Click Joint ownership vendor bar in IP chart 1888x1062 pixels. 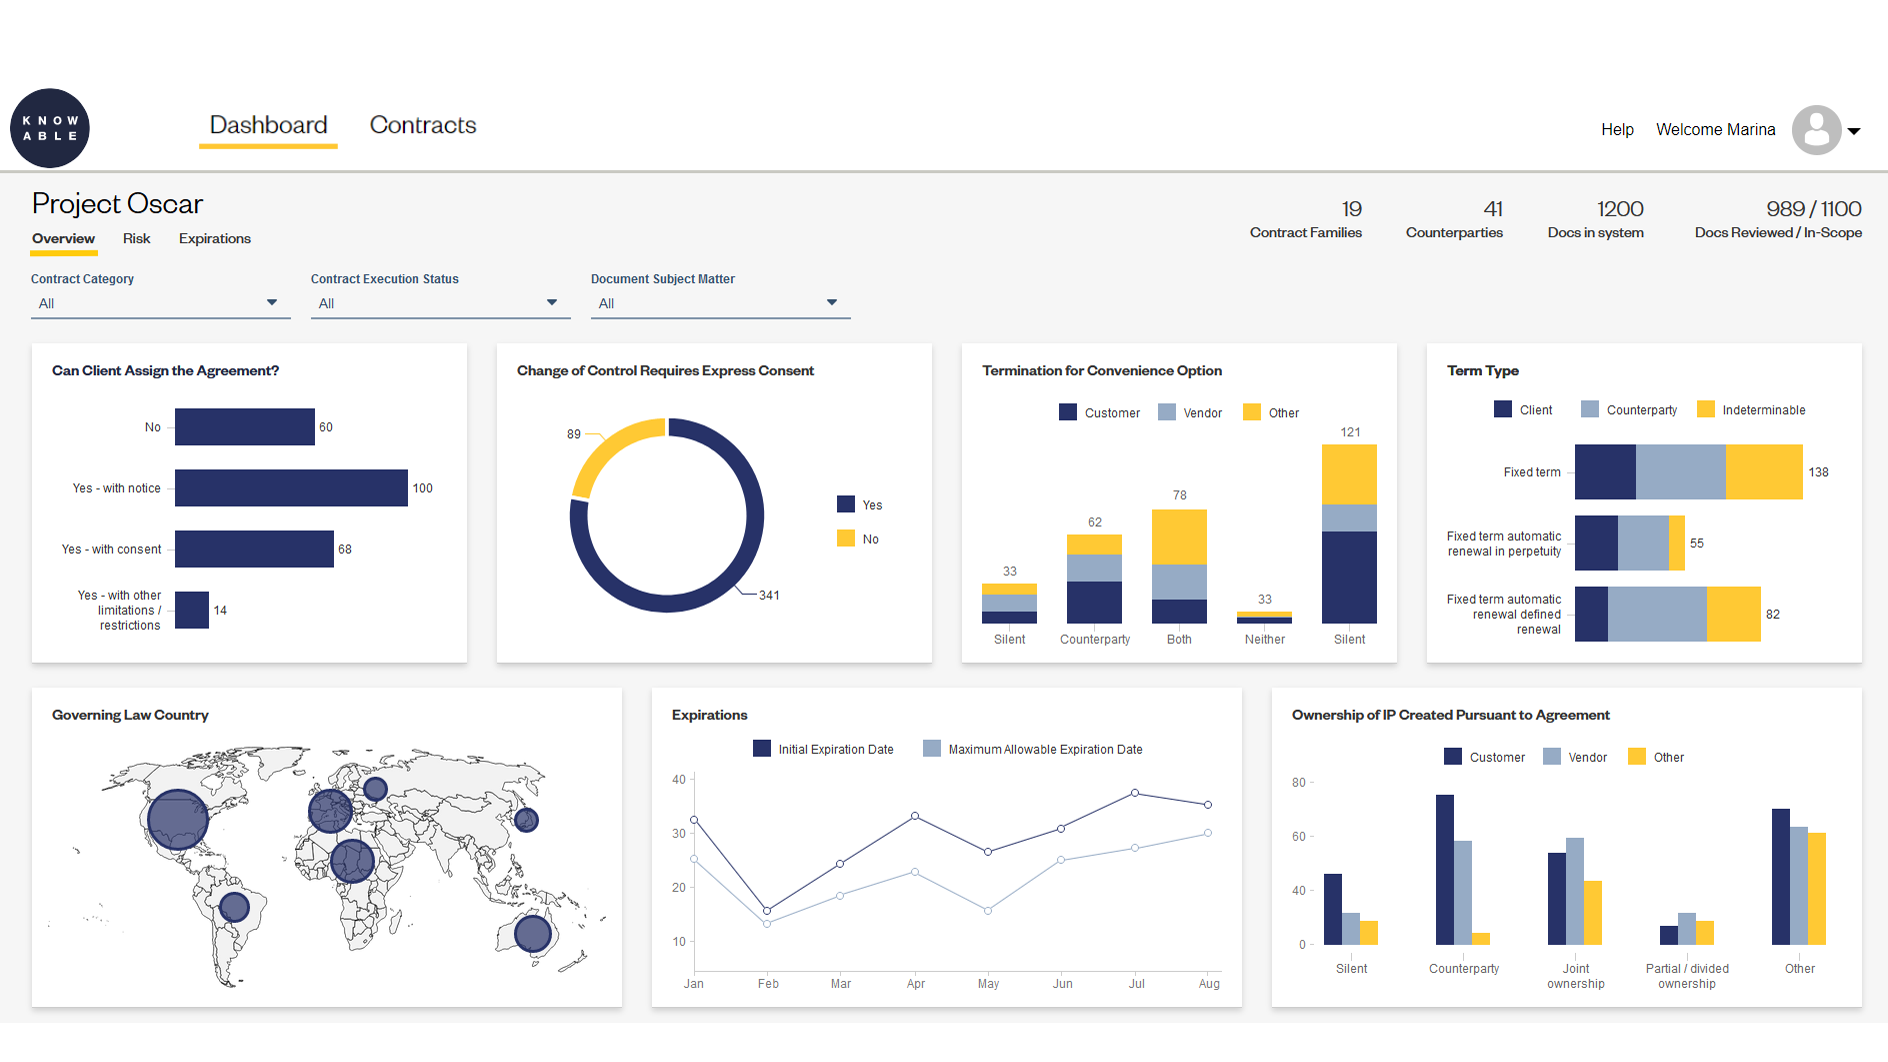click(x=1575, y=891)
